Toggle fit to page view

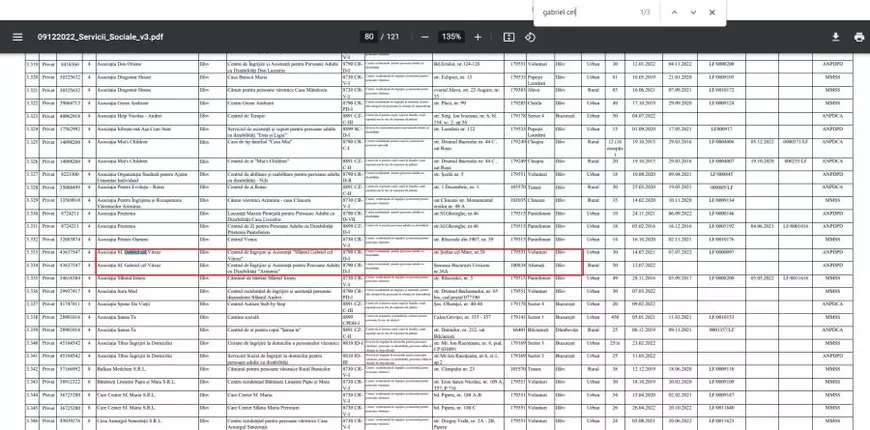point(509,37)
